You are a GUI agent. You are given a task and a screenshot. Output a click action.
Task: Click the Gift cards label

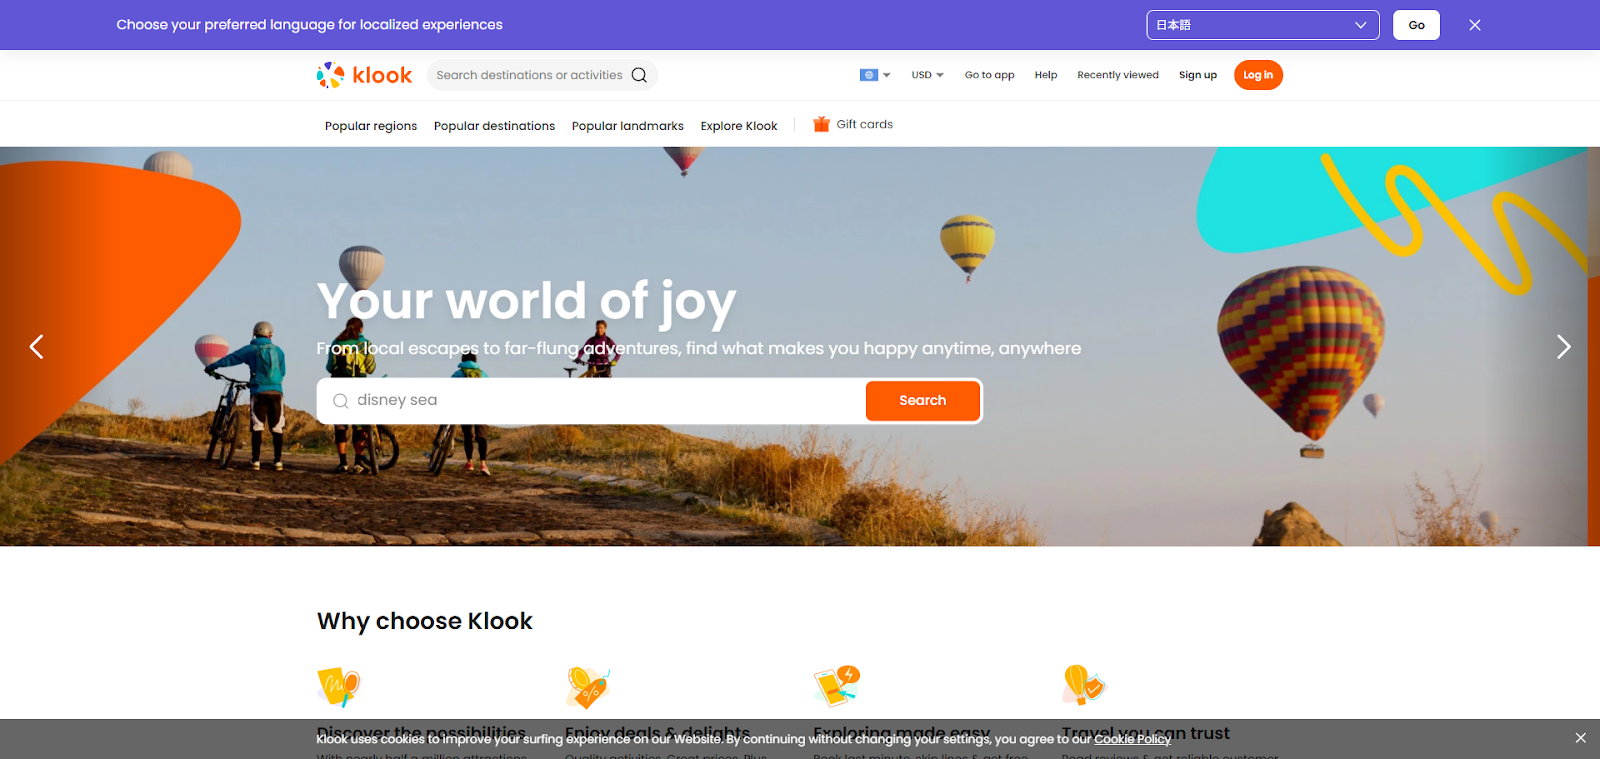pyautogui.click(x=865, y=124)
